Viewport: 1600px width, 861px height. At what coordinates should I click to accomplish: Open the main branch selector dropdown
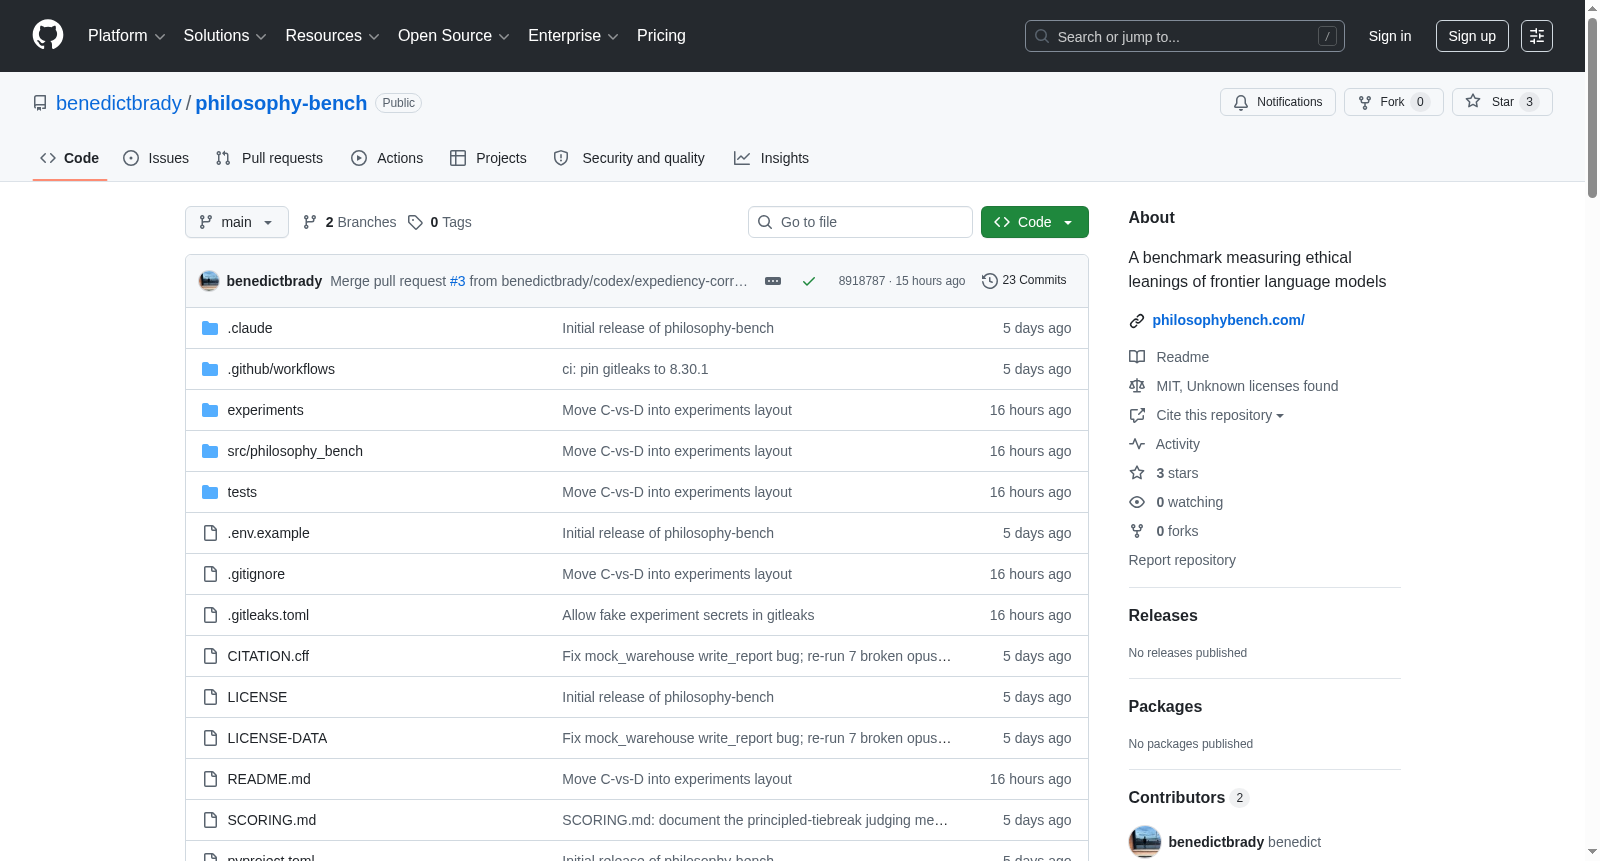[237, 222]
